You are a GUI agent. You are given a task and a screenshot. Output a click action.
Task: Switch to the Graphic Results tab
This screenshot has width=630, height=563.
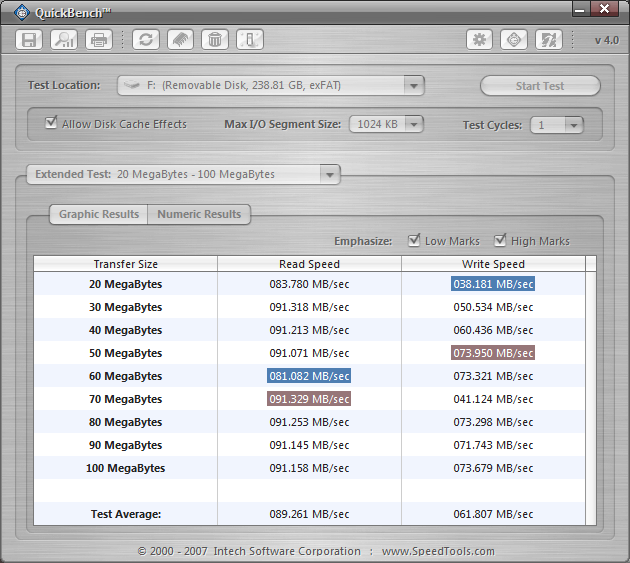coord(98,214)
